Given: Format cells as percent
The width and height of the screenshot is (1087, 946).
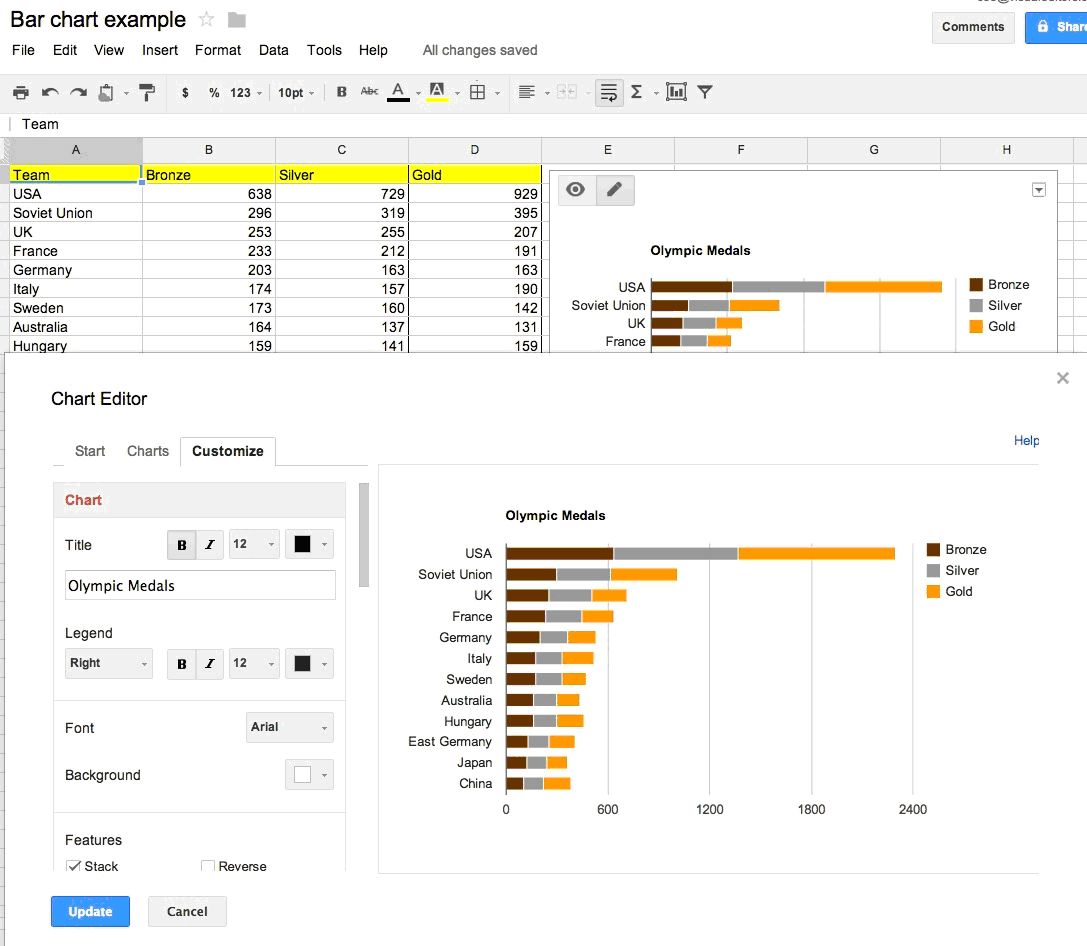Looking at the screenshot, I should coord(214,92).
